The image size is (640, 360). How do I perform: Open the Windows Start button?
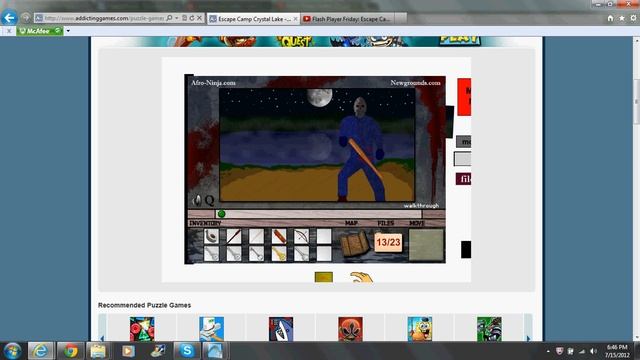(12, 351)
